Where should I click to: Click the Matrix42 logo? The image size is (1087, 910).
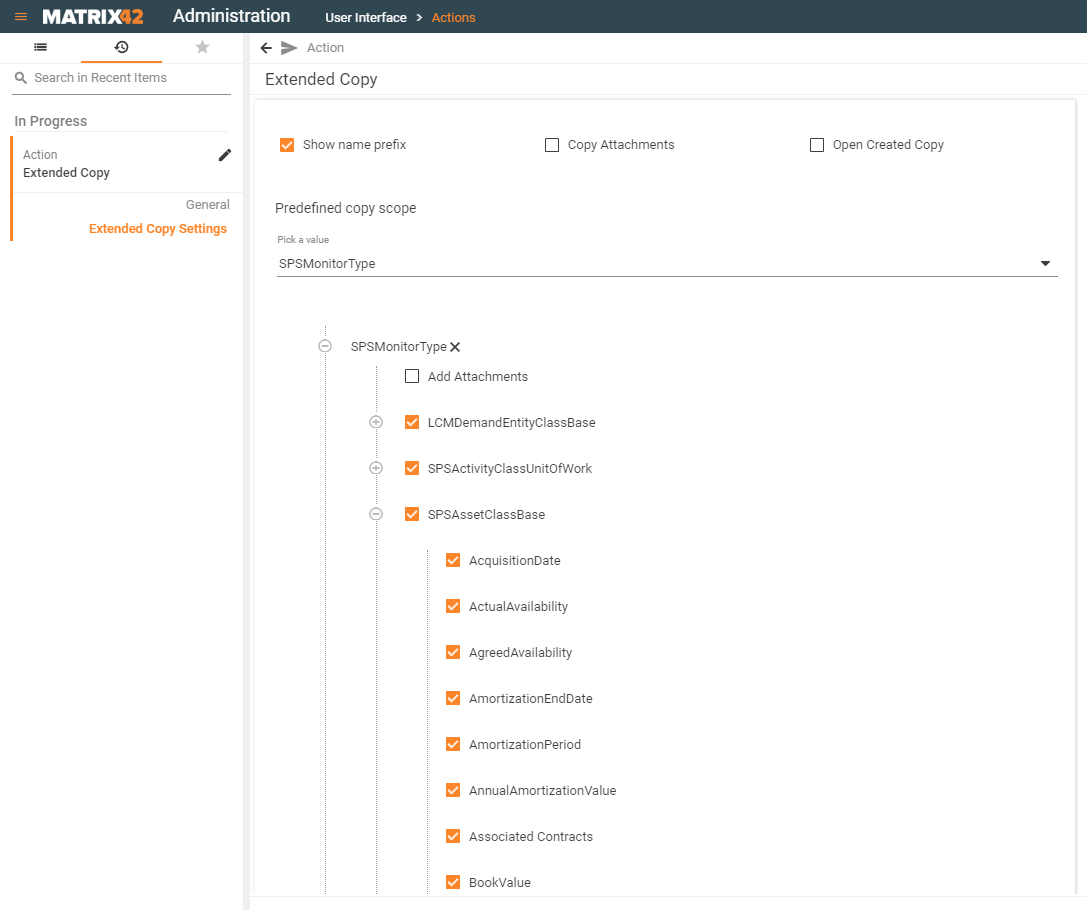(93, 17)
